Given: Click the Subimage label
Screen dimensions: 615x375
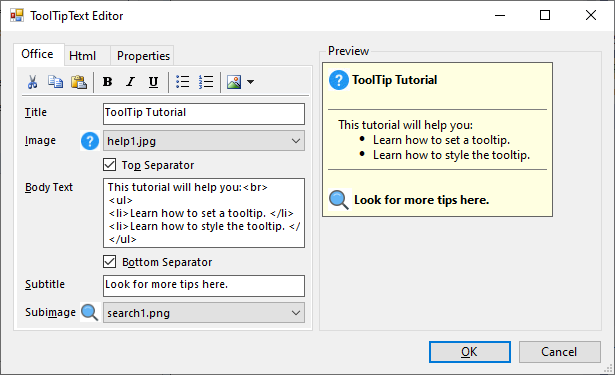Looking at the screenshot, I should (50, 312).
